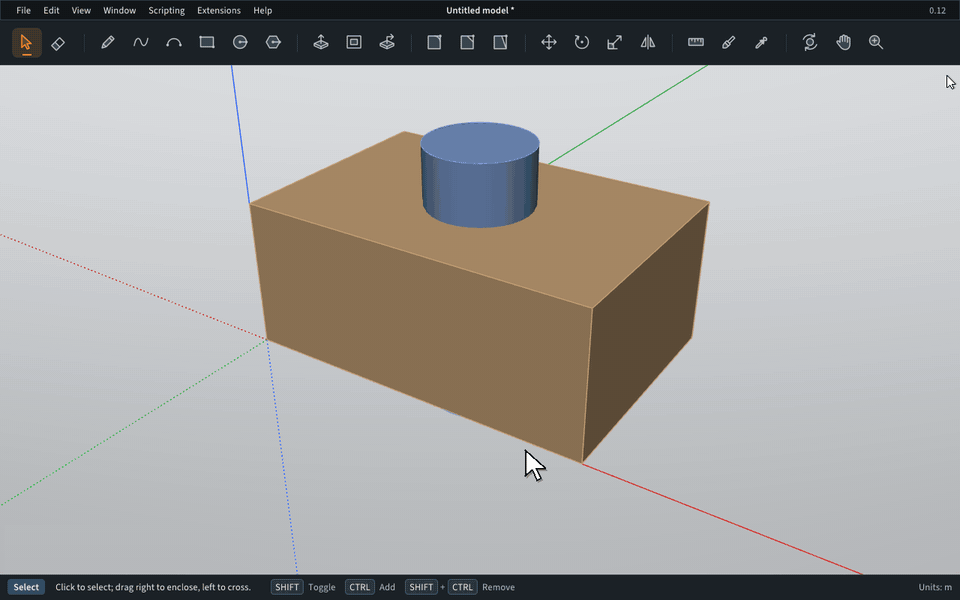The image size is (960, 600).
Task: Select the box's large front face
Action: coord(422,331)
